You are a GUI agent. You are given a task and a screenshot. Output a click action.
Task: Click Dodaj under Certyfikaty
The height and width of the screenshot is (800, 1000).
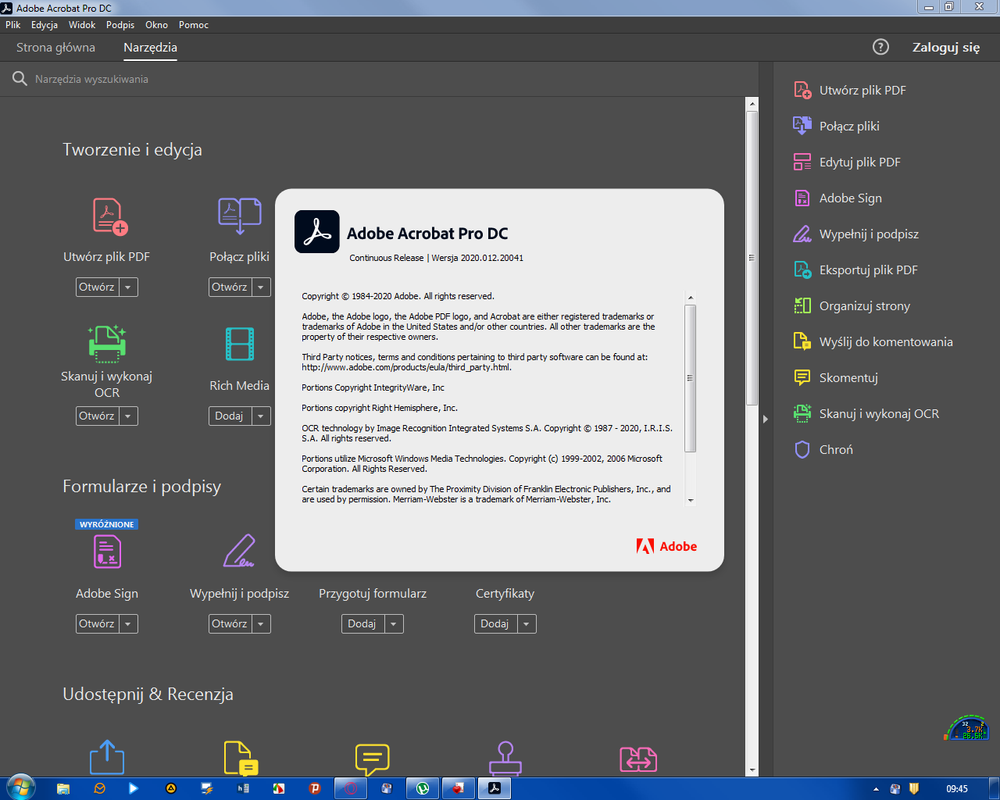point(495,624)
